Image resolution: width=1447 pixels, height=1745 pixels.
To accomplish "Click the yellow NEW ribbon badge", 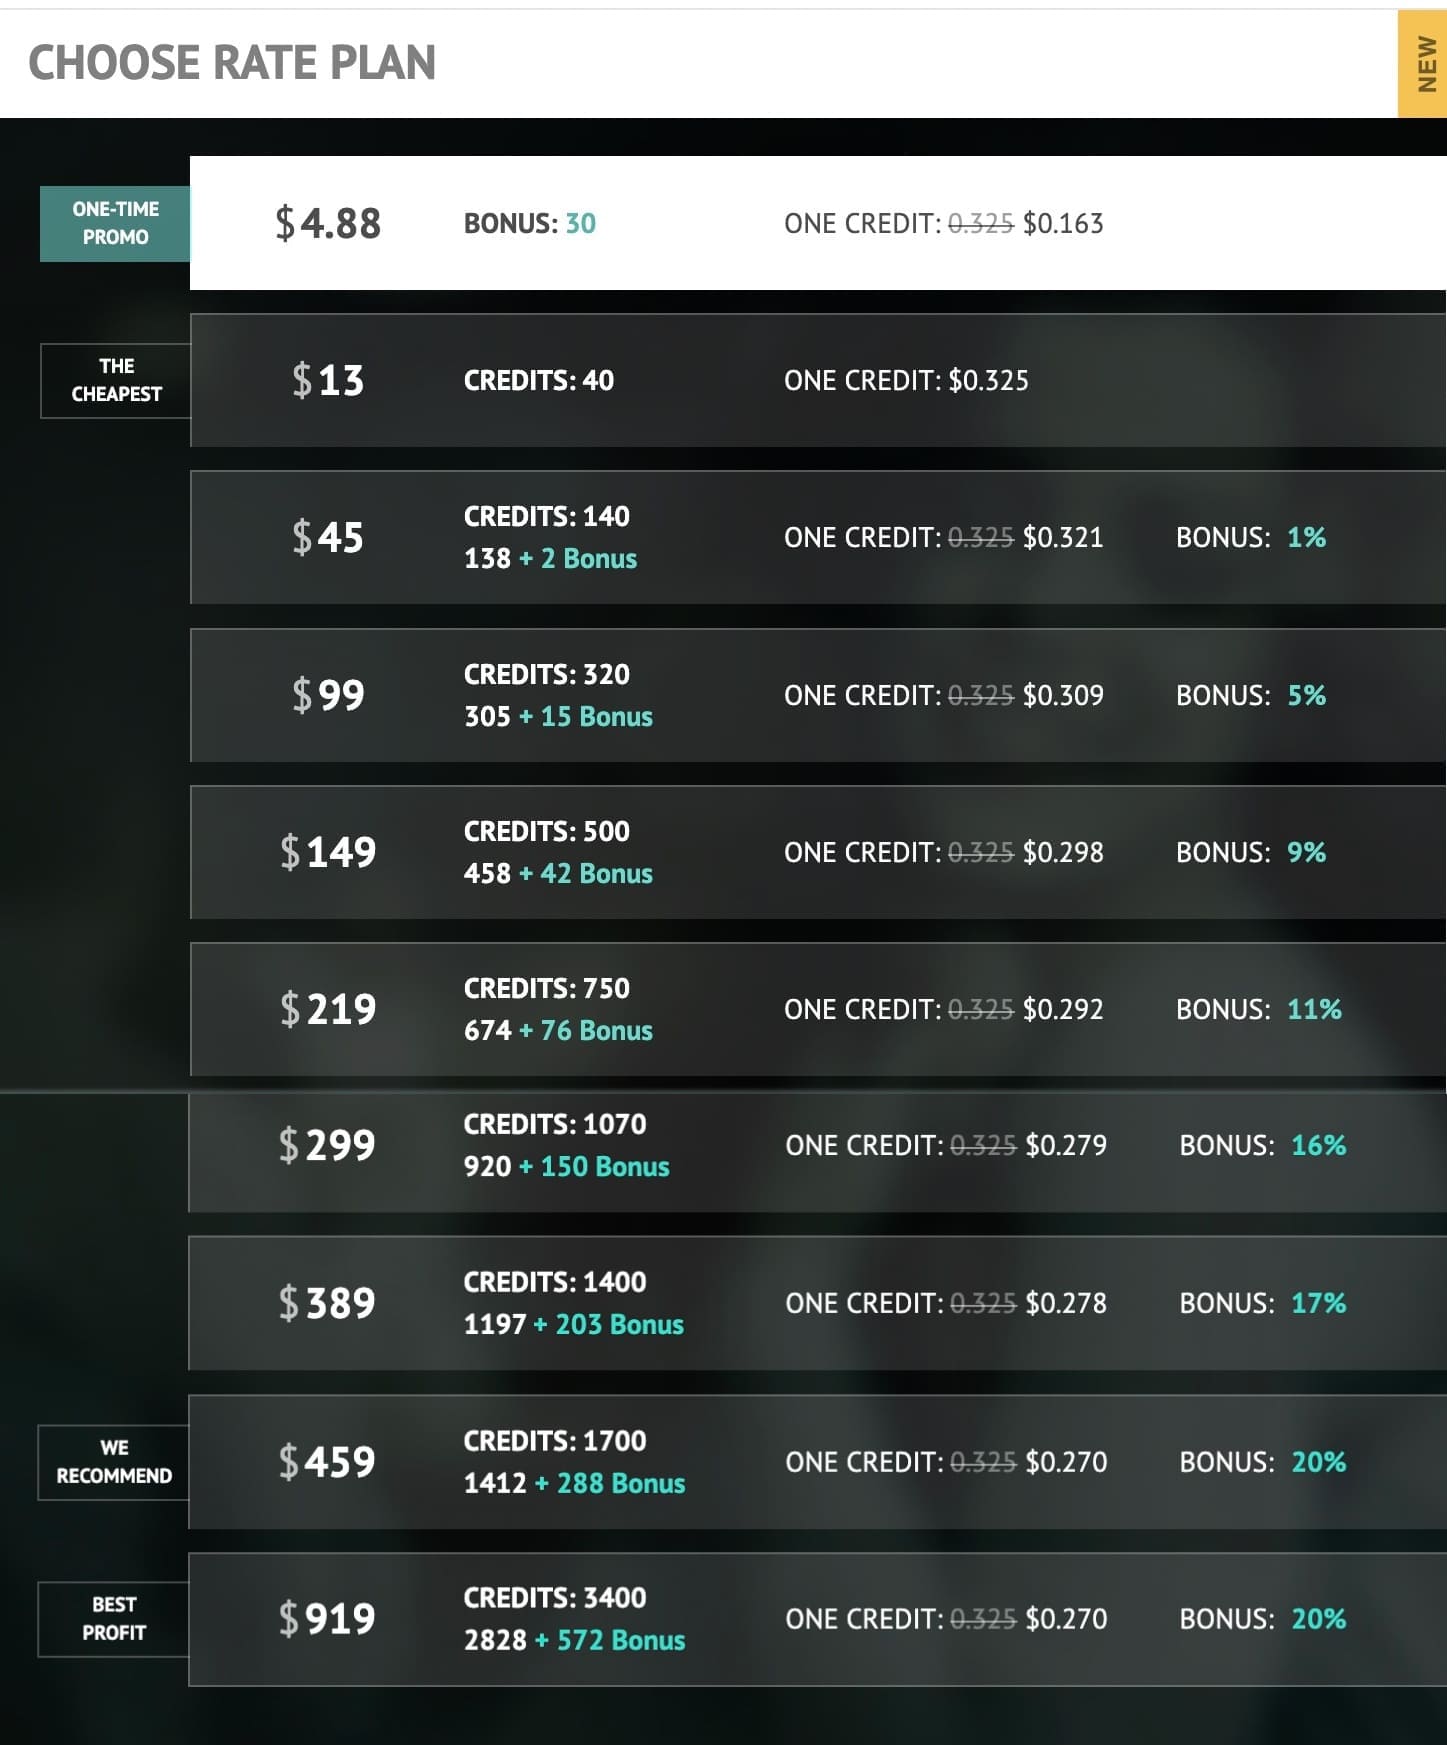I will [1422, 64].
